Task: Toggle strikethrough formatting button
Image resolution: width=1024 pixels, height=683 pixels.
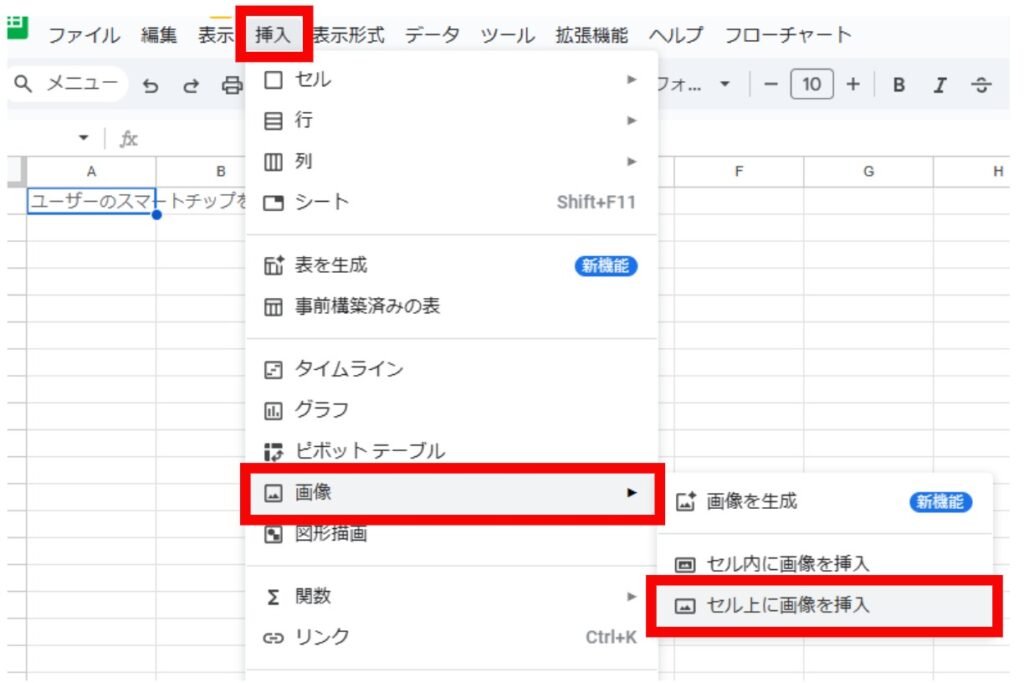Action: click(982, 86)
